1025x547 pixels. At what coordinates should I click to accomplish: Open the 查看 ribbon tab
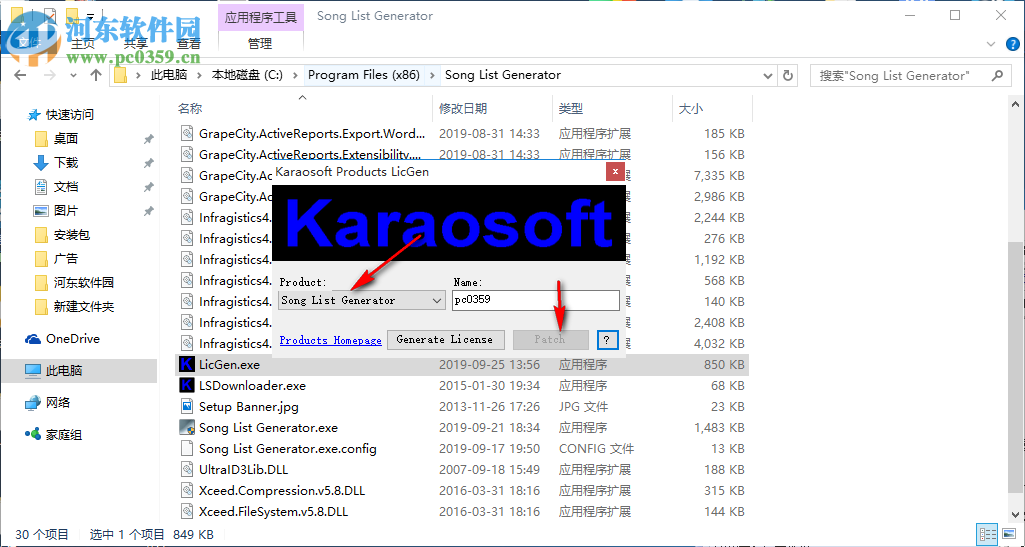pyautogui.click(x=189, y=44)
